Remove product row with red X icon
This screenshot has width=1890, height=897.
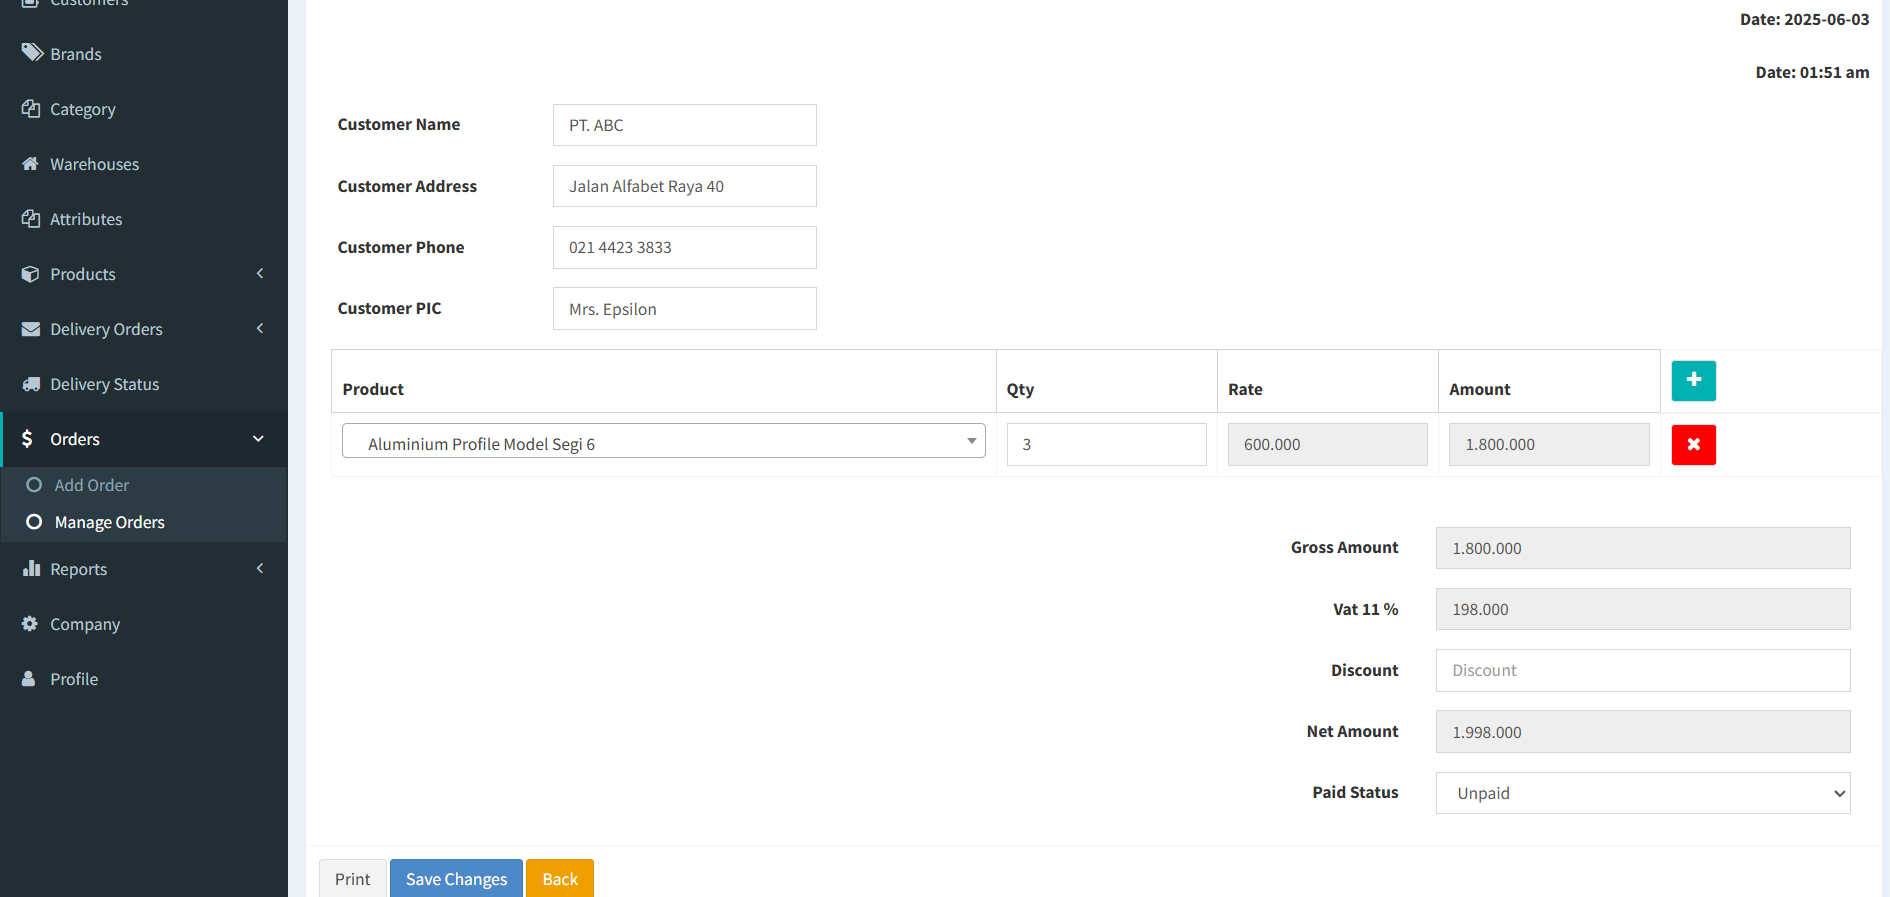tap(1693, 445)
